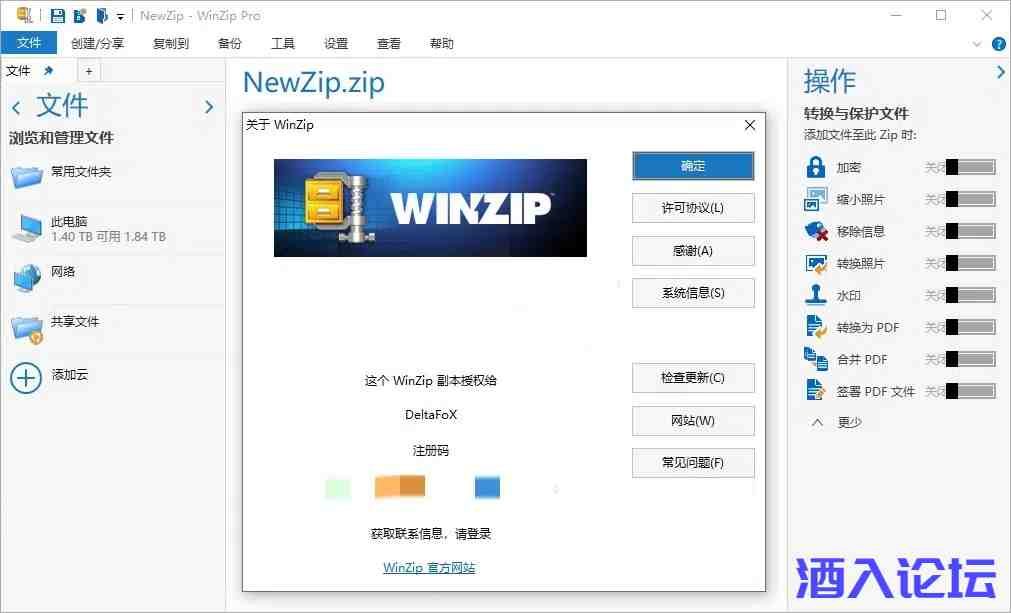Click the Save floppy disk icon

[57, 15]
